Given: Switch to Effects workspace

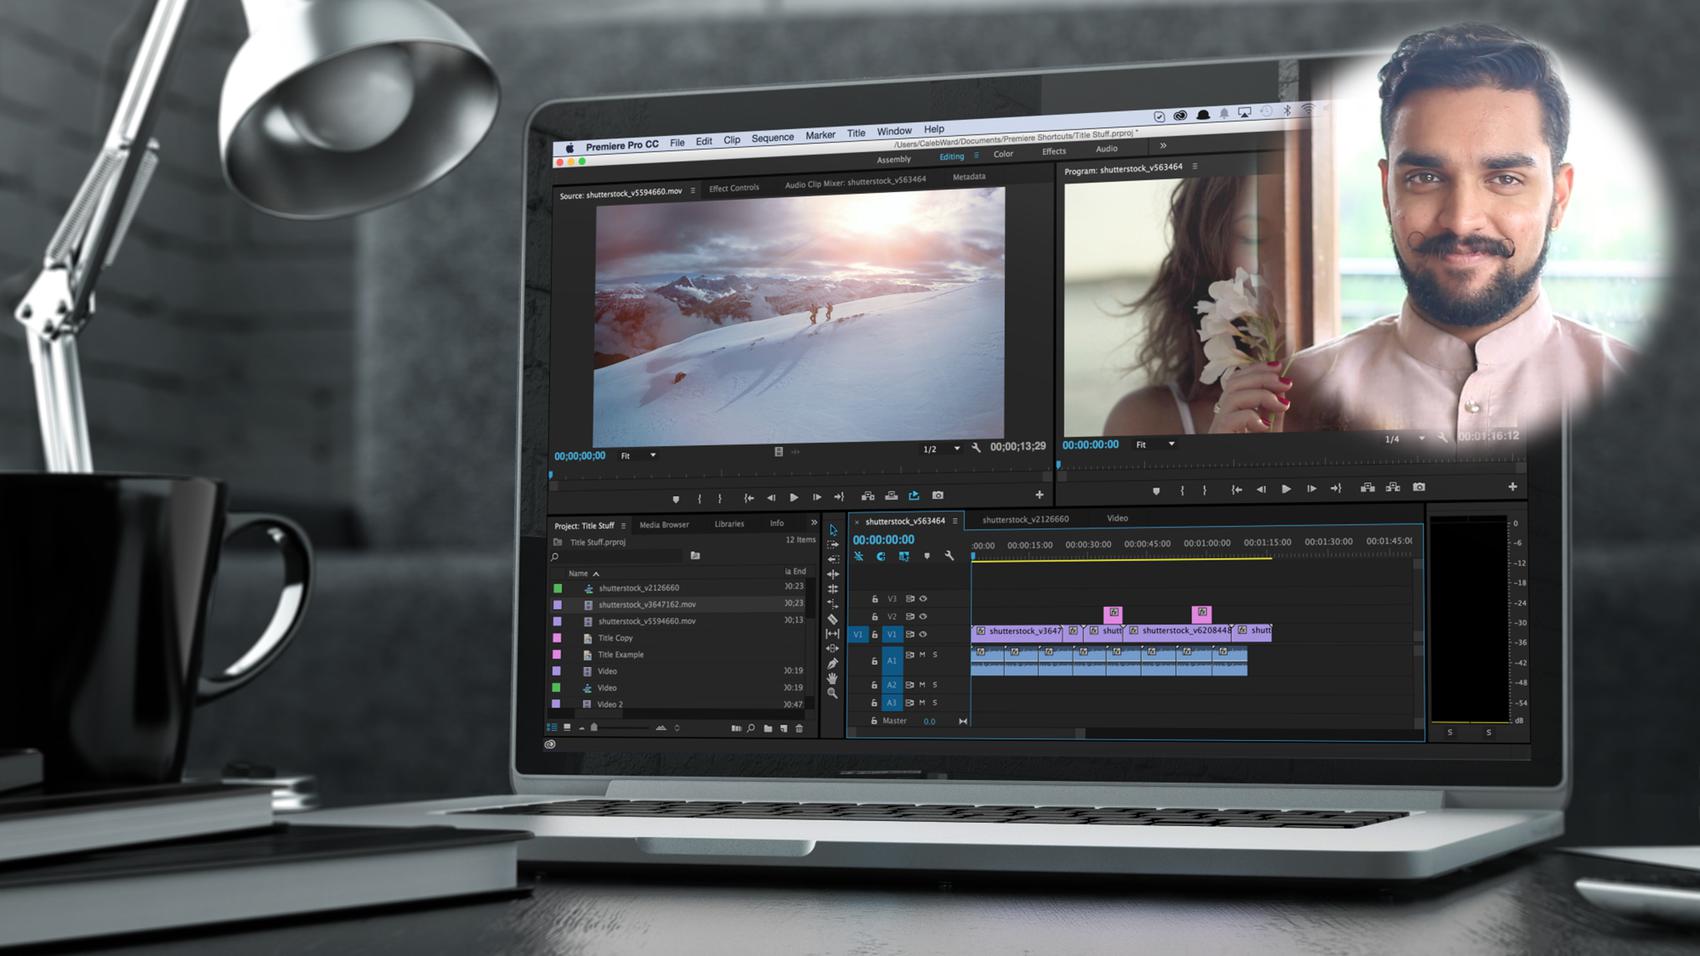Looking at the screenshot, I should click(1054, 151).
